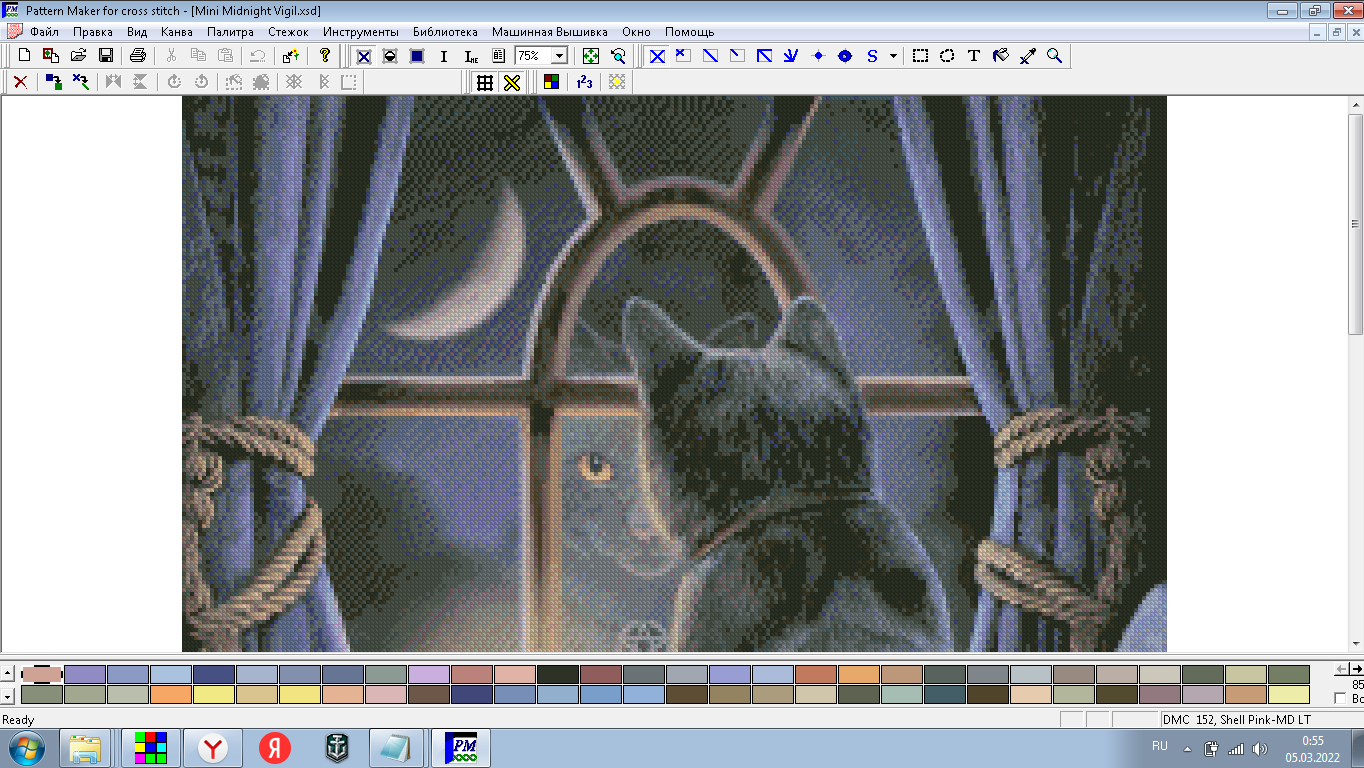
Task: Pick the eyedropper color picker tool
Action: pyautogui.click(x=1027, y=56)
